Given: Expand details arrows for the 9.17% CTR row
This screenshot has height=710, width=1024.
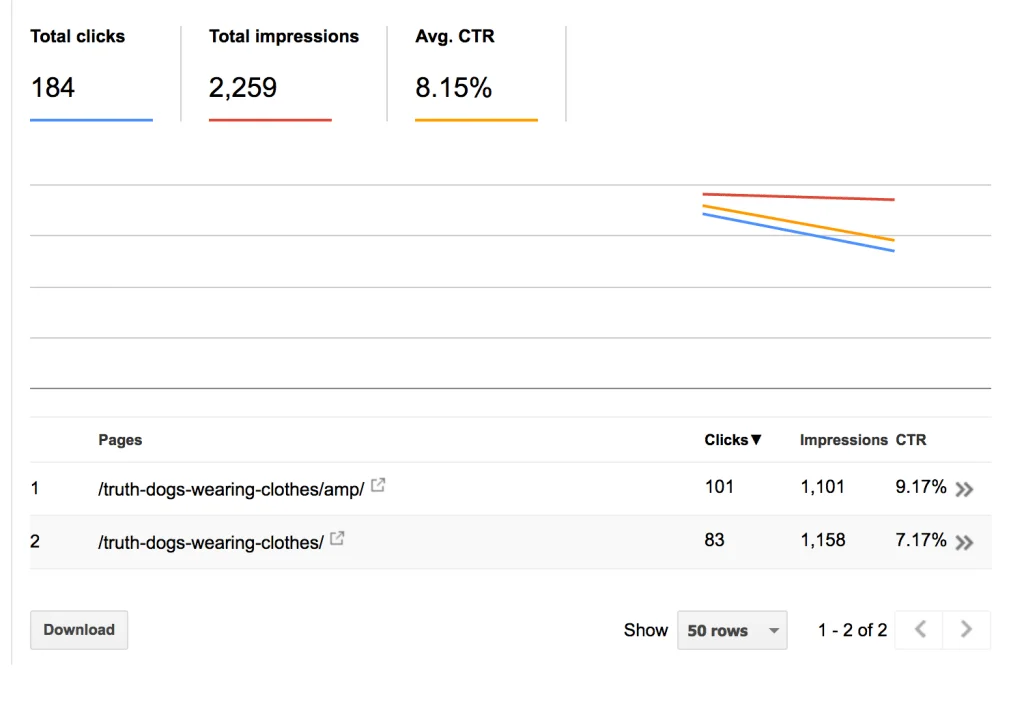Looking at the screenshot, I should pos(964,489).
